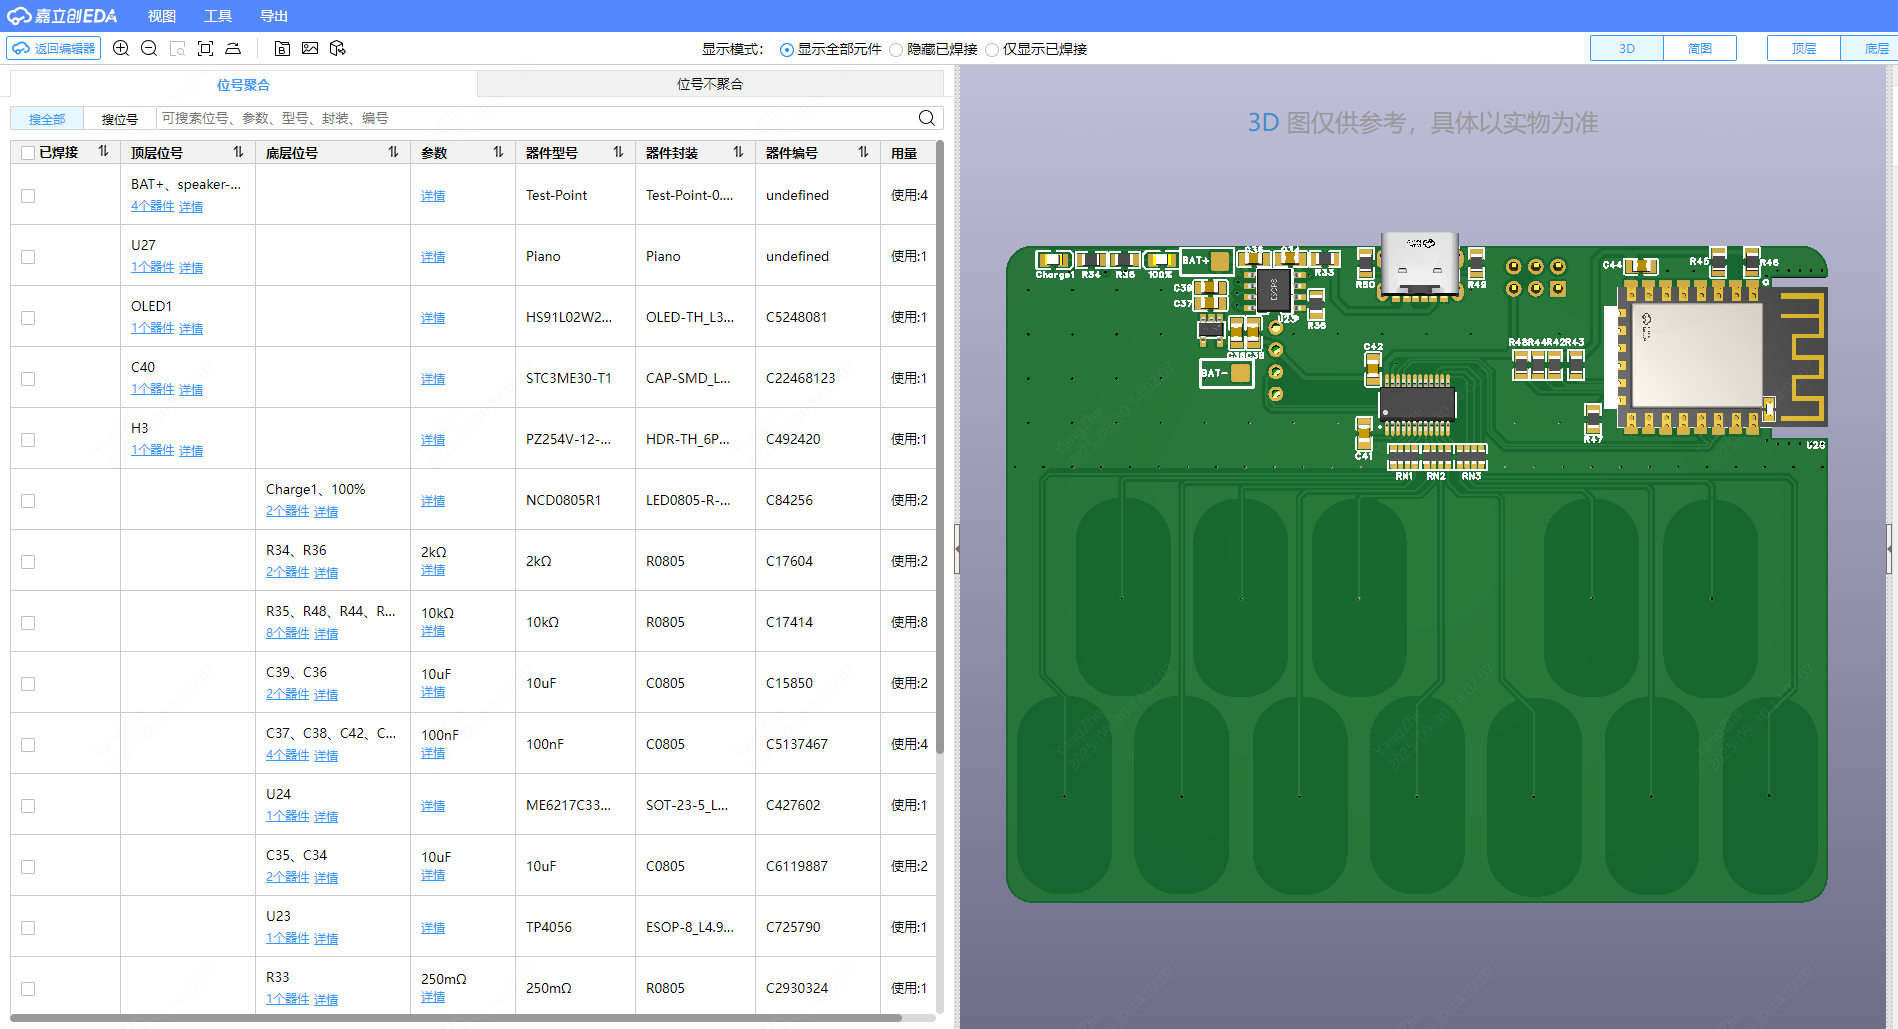Screen dimensions: 1898x1029
Task: Click the rotate/flip board view icon
Action: (x=233, y=48)
